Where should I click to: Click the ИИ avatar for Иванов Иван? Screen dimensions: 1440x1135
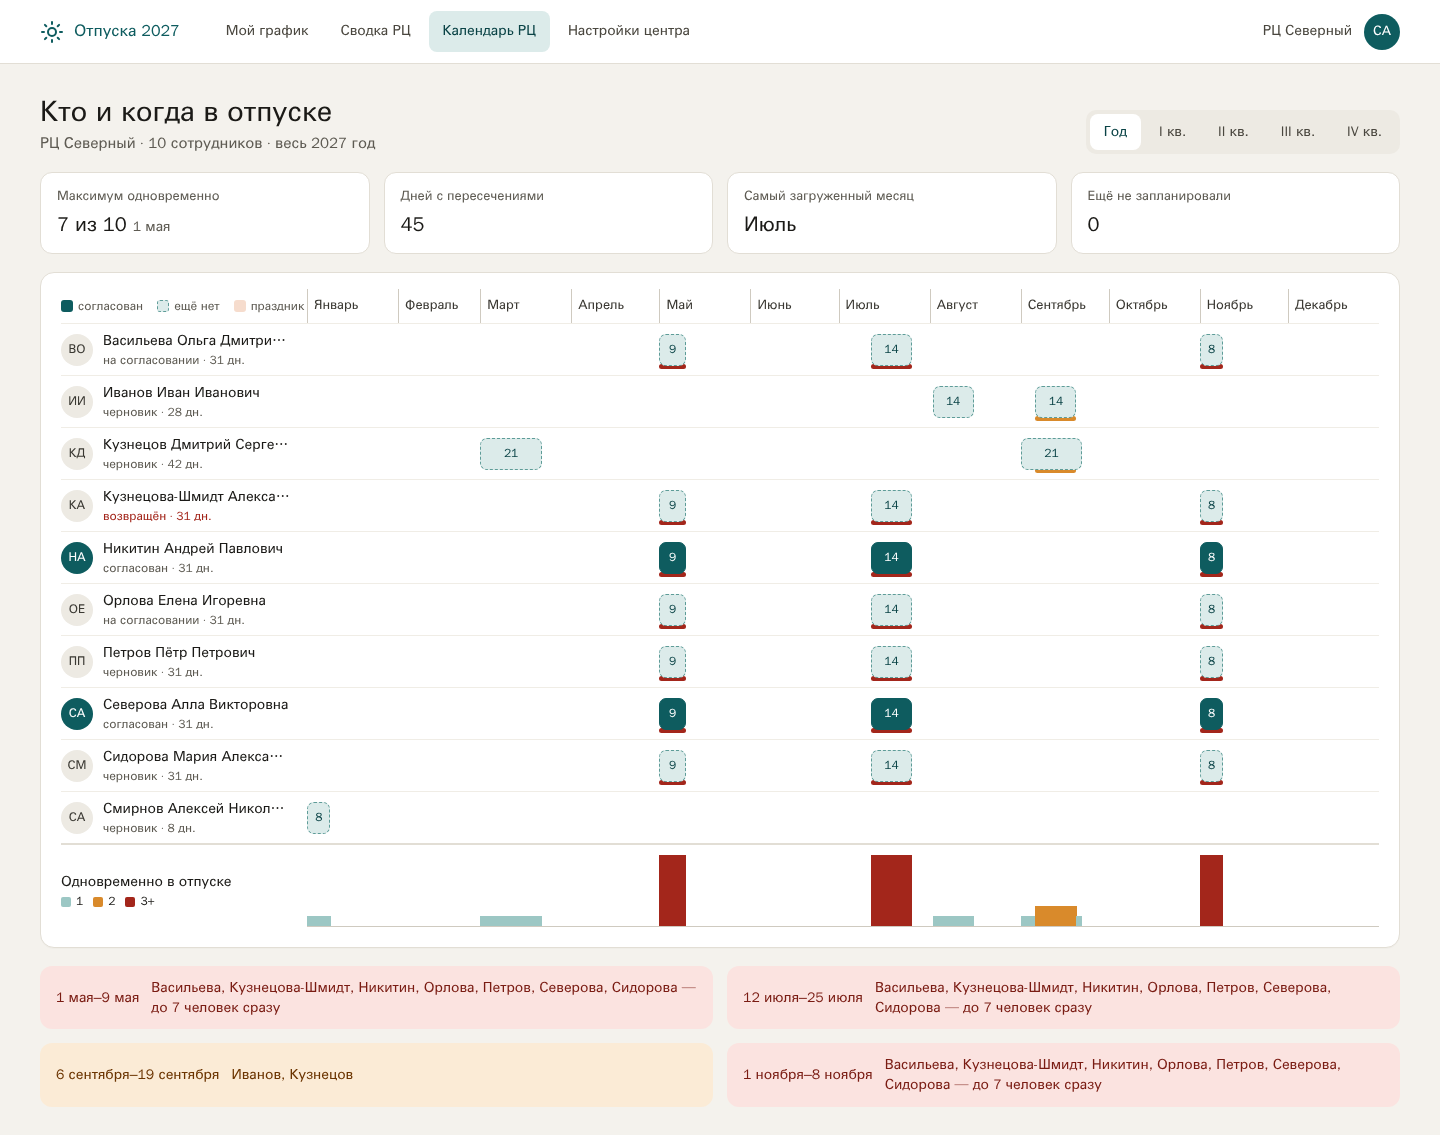(x=77, y=401)
